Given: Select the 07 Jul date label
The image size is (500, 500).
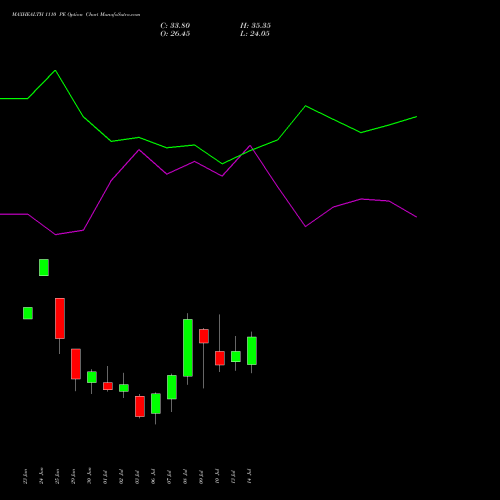Looking at the screenshot, I should [x=169, y=476].
